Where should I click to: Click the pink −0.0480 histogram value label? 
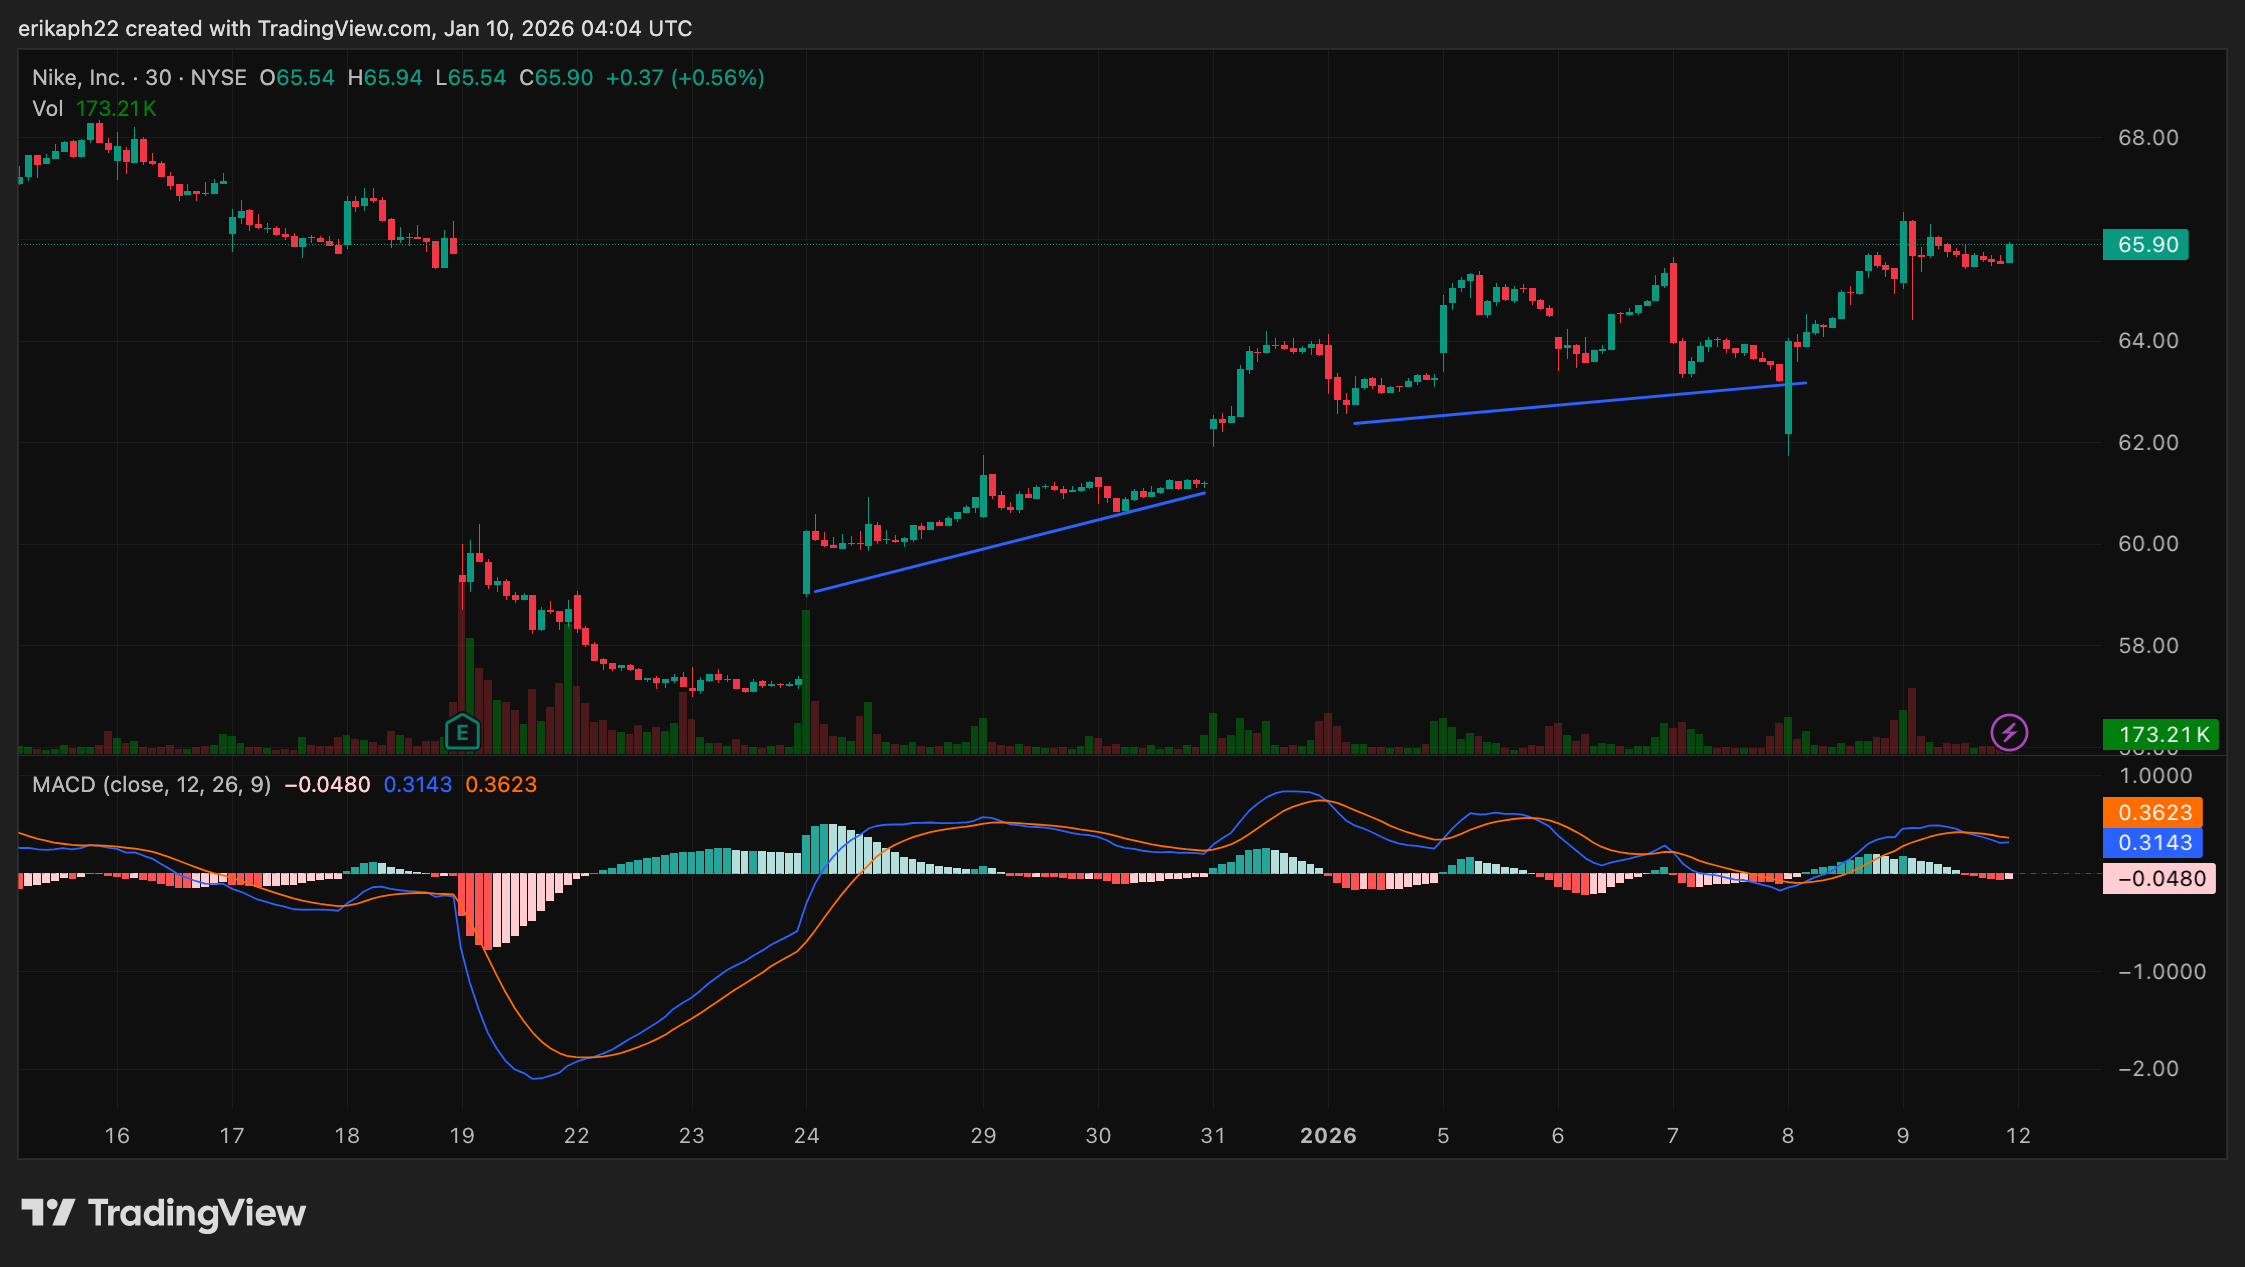pyautogui.click(x=2160, y=879)
